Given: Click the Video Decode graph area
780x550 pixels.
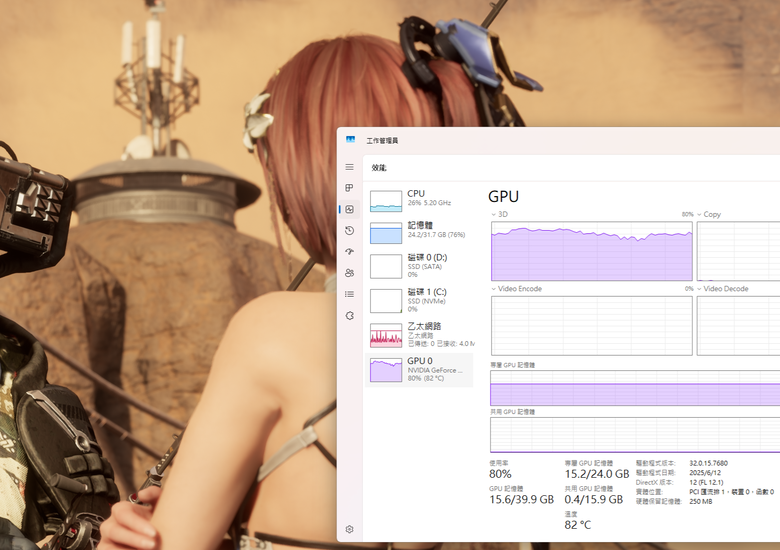Looking at the screenshot, I should tap(738, 326).
